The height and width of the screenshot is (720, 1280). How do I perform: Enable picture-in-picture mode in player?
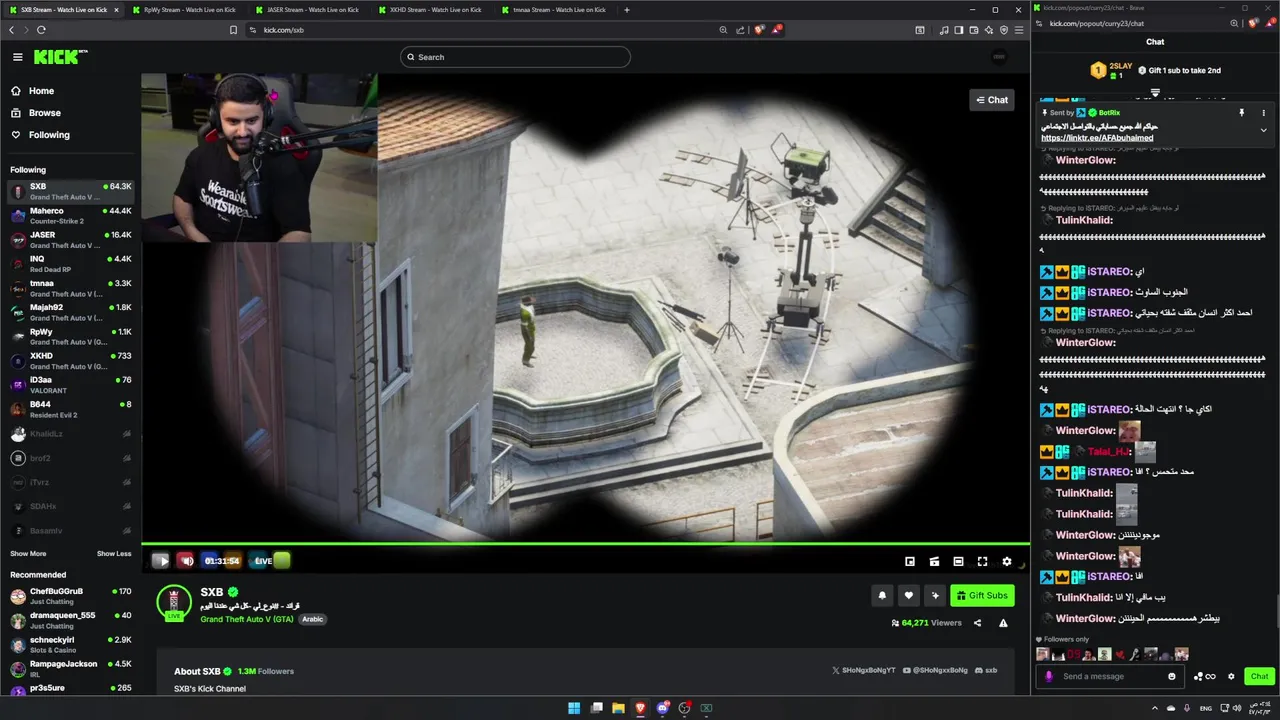[910, 562]
